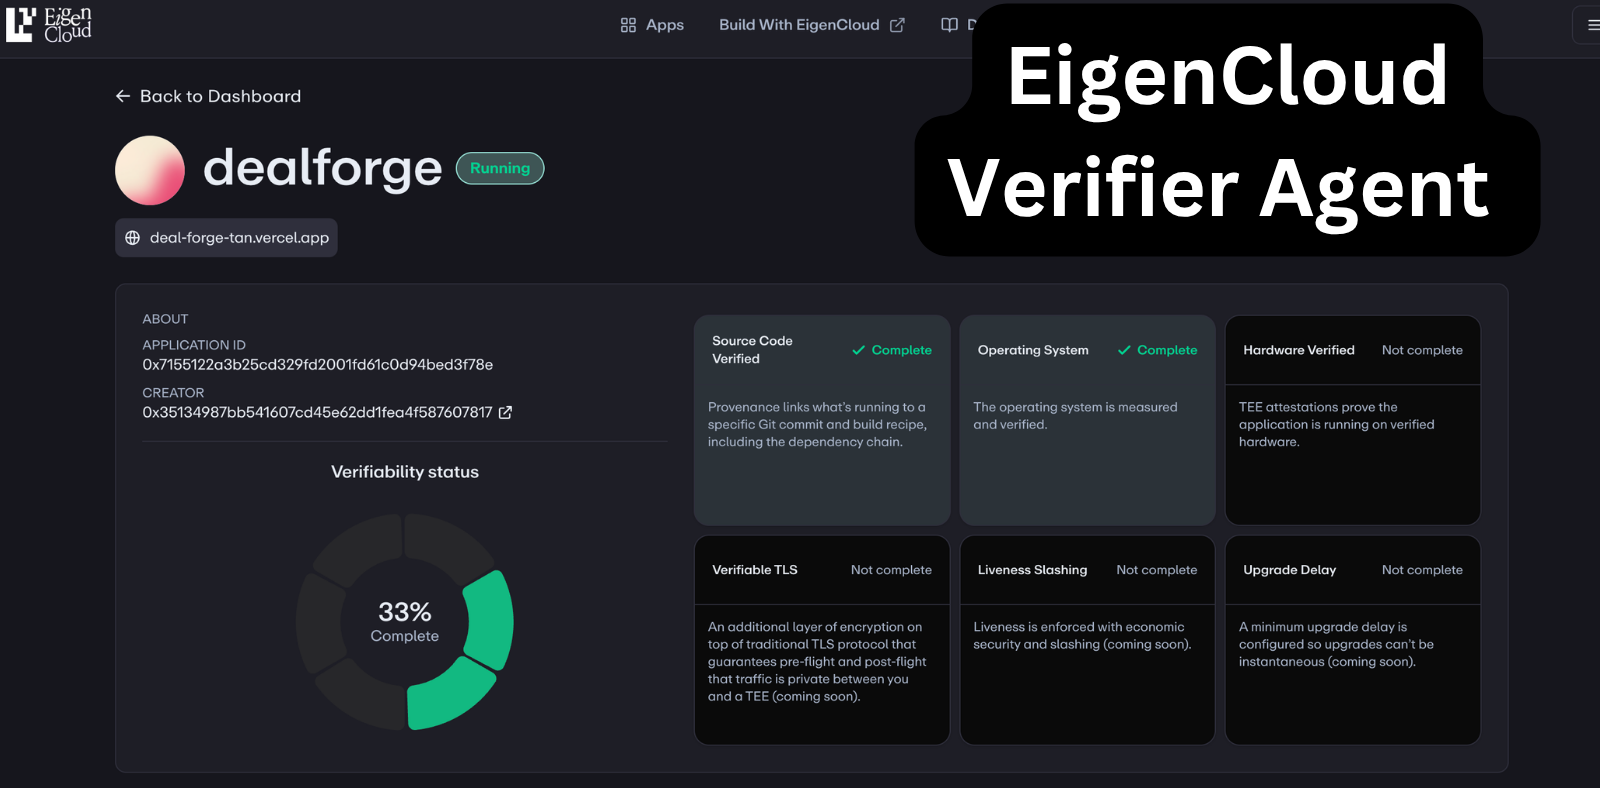
Task: Click the Source Code provenance description text
Action: (x=818, y=424)
